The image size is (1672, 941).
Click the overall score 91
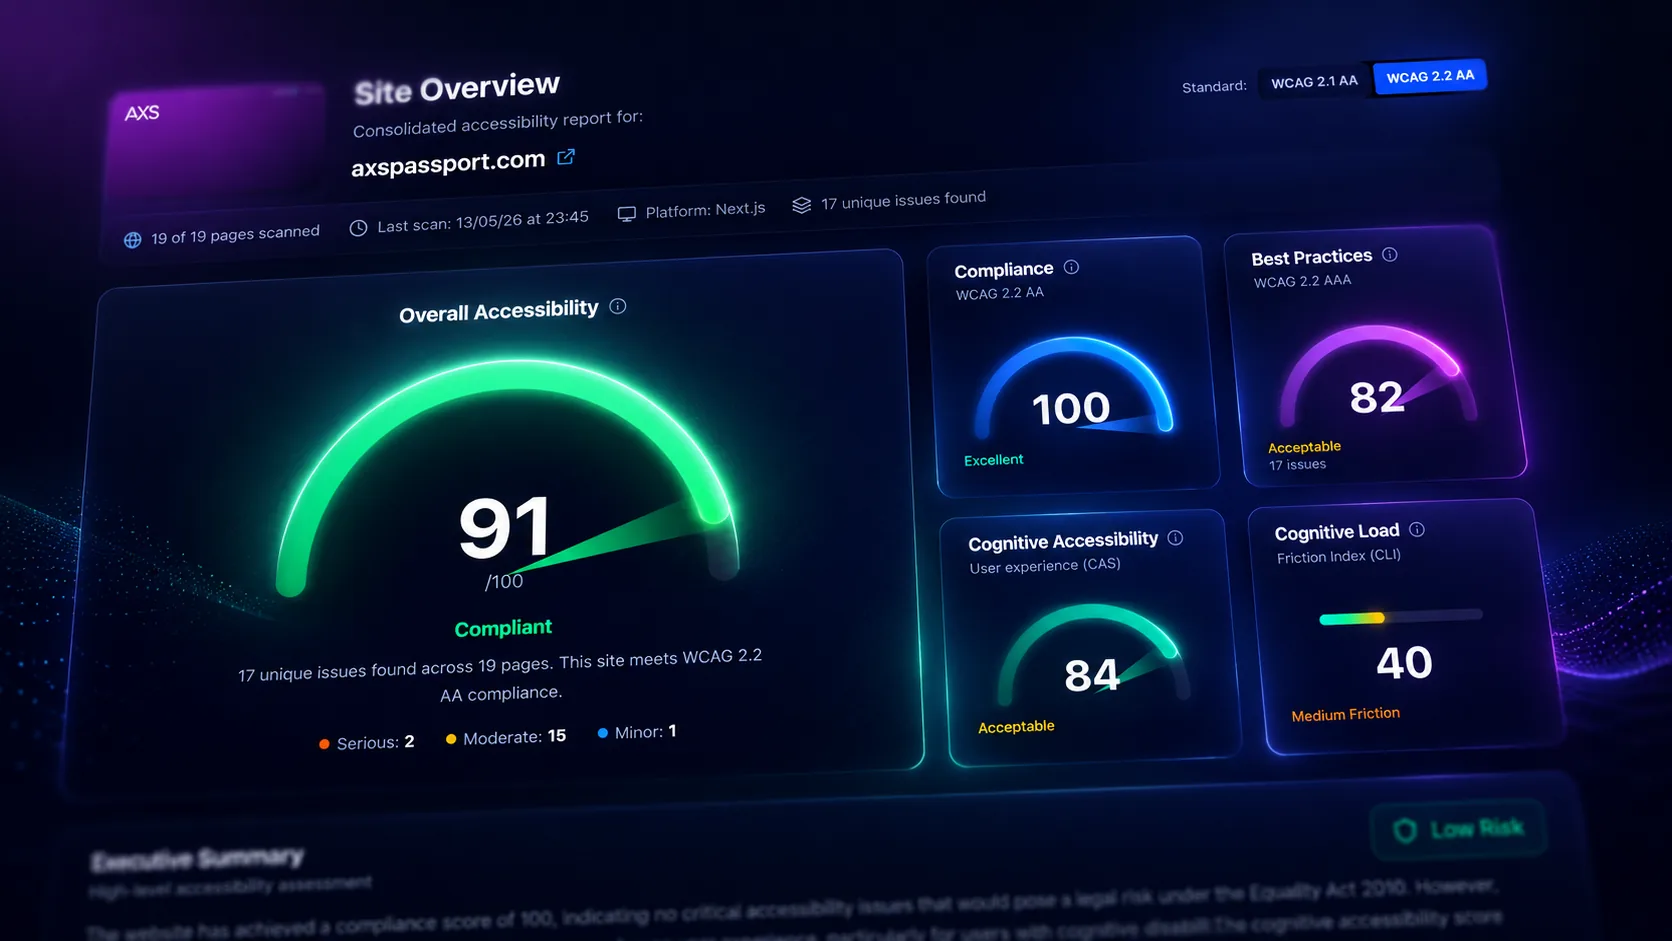(505, 526)
